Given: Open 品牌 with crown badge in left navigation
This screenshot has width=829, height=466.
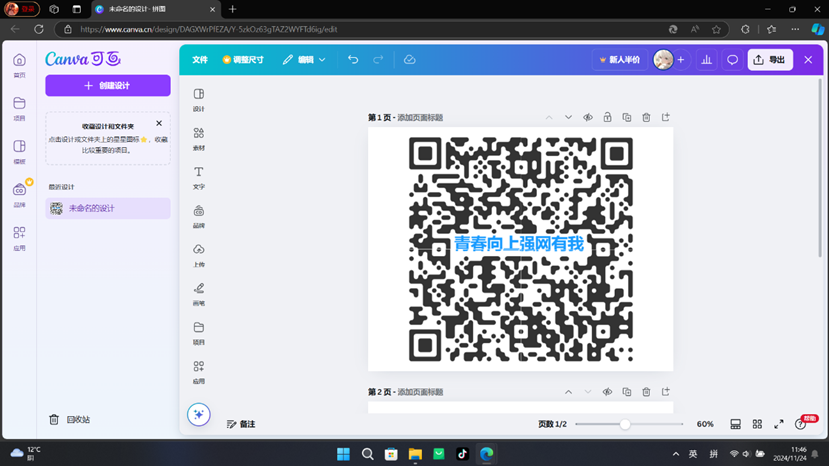Looking at the screenshot, I should point(20,195).
